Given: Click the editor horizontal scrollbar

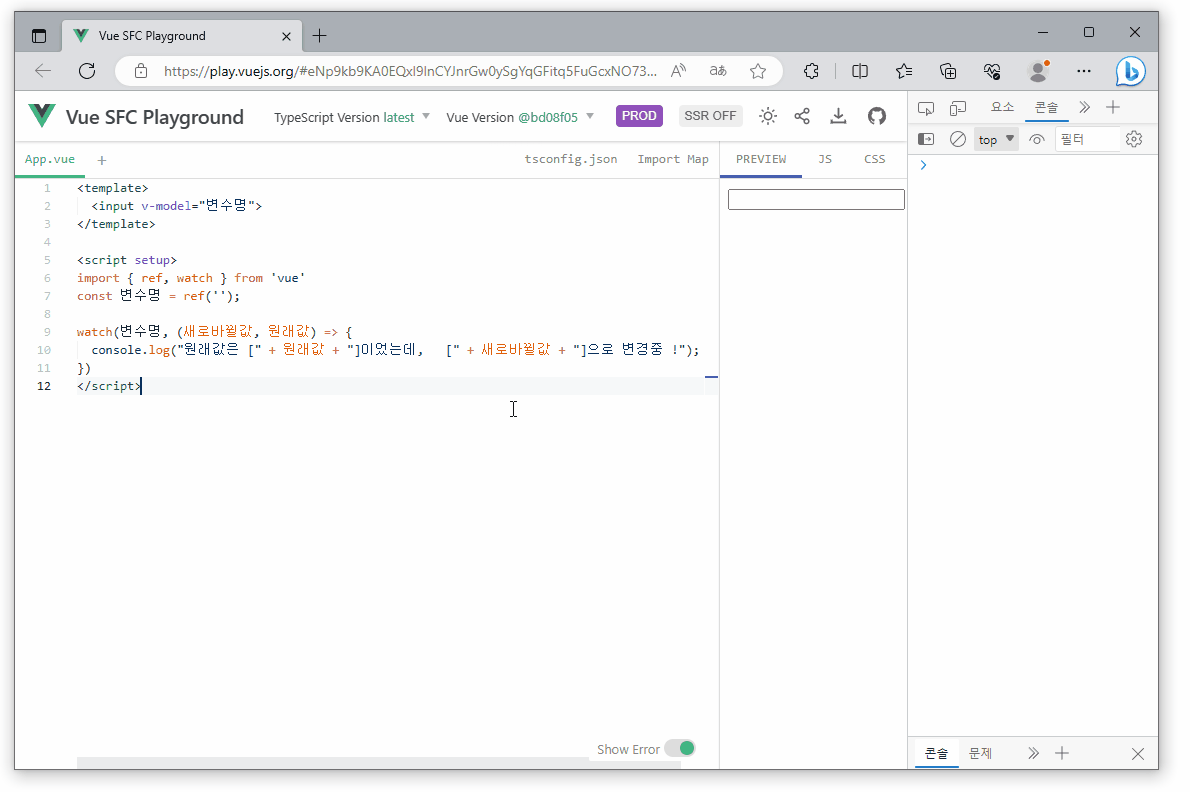Looking at the screenshot, I should click(x=378, y=762).
